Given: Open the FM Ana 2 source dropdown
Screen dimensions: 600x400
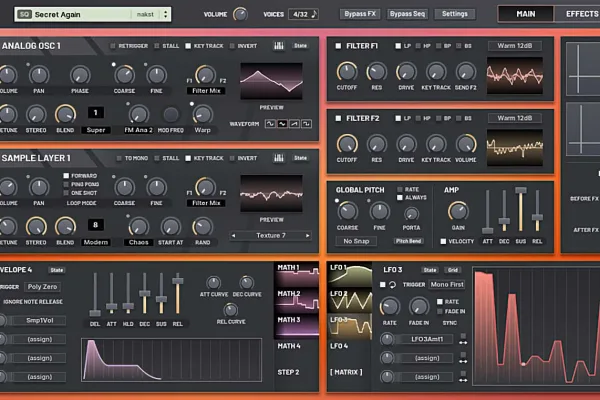Looking at the screenshot, I should coord(138,130).
